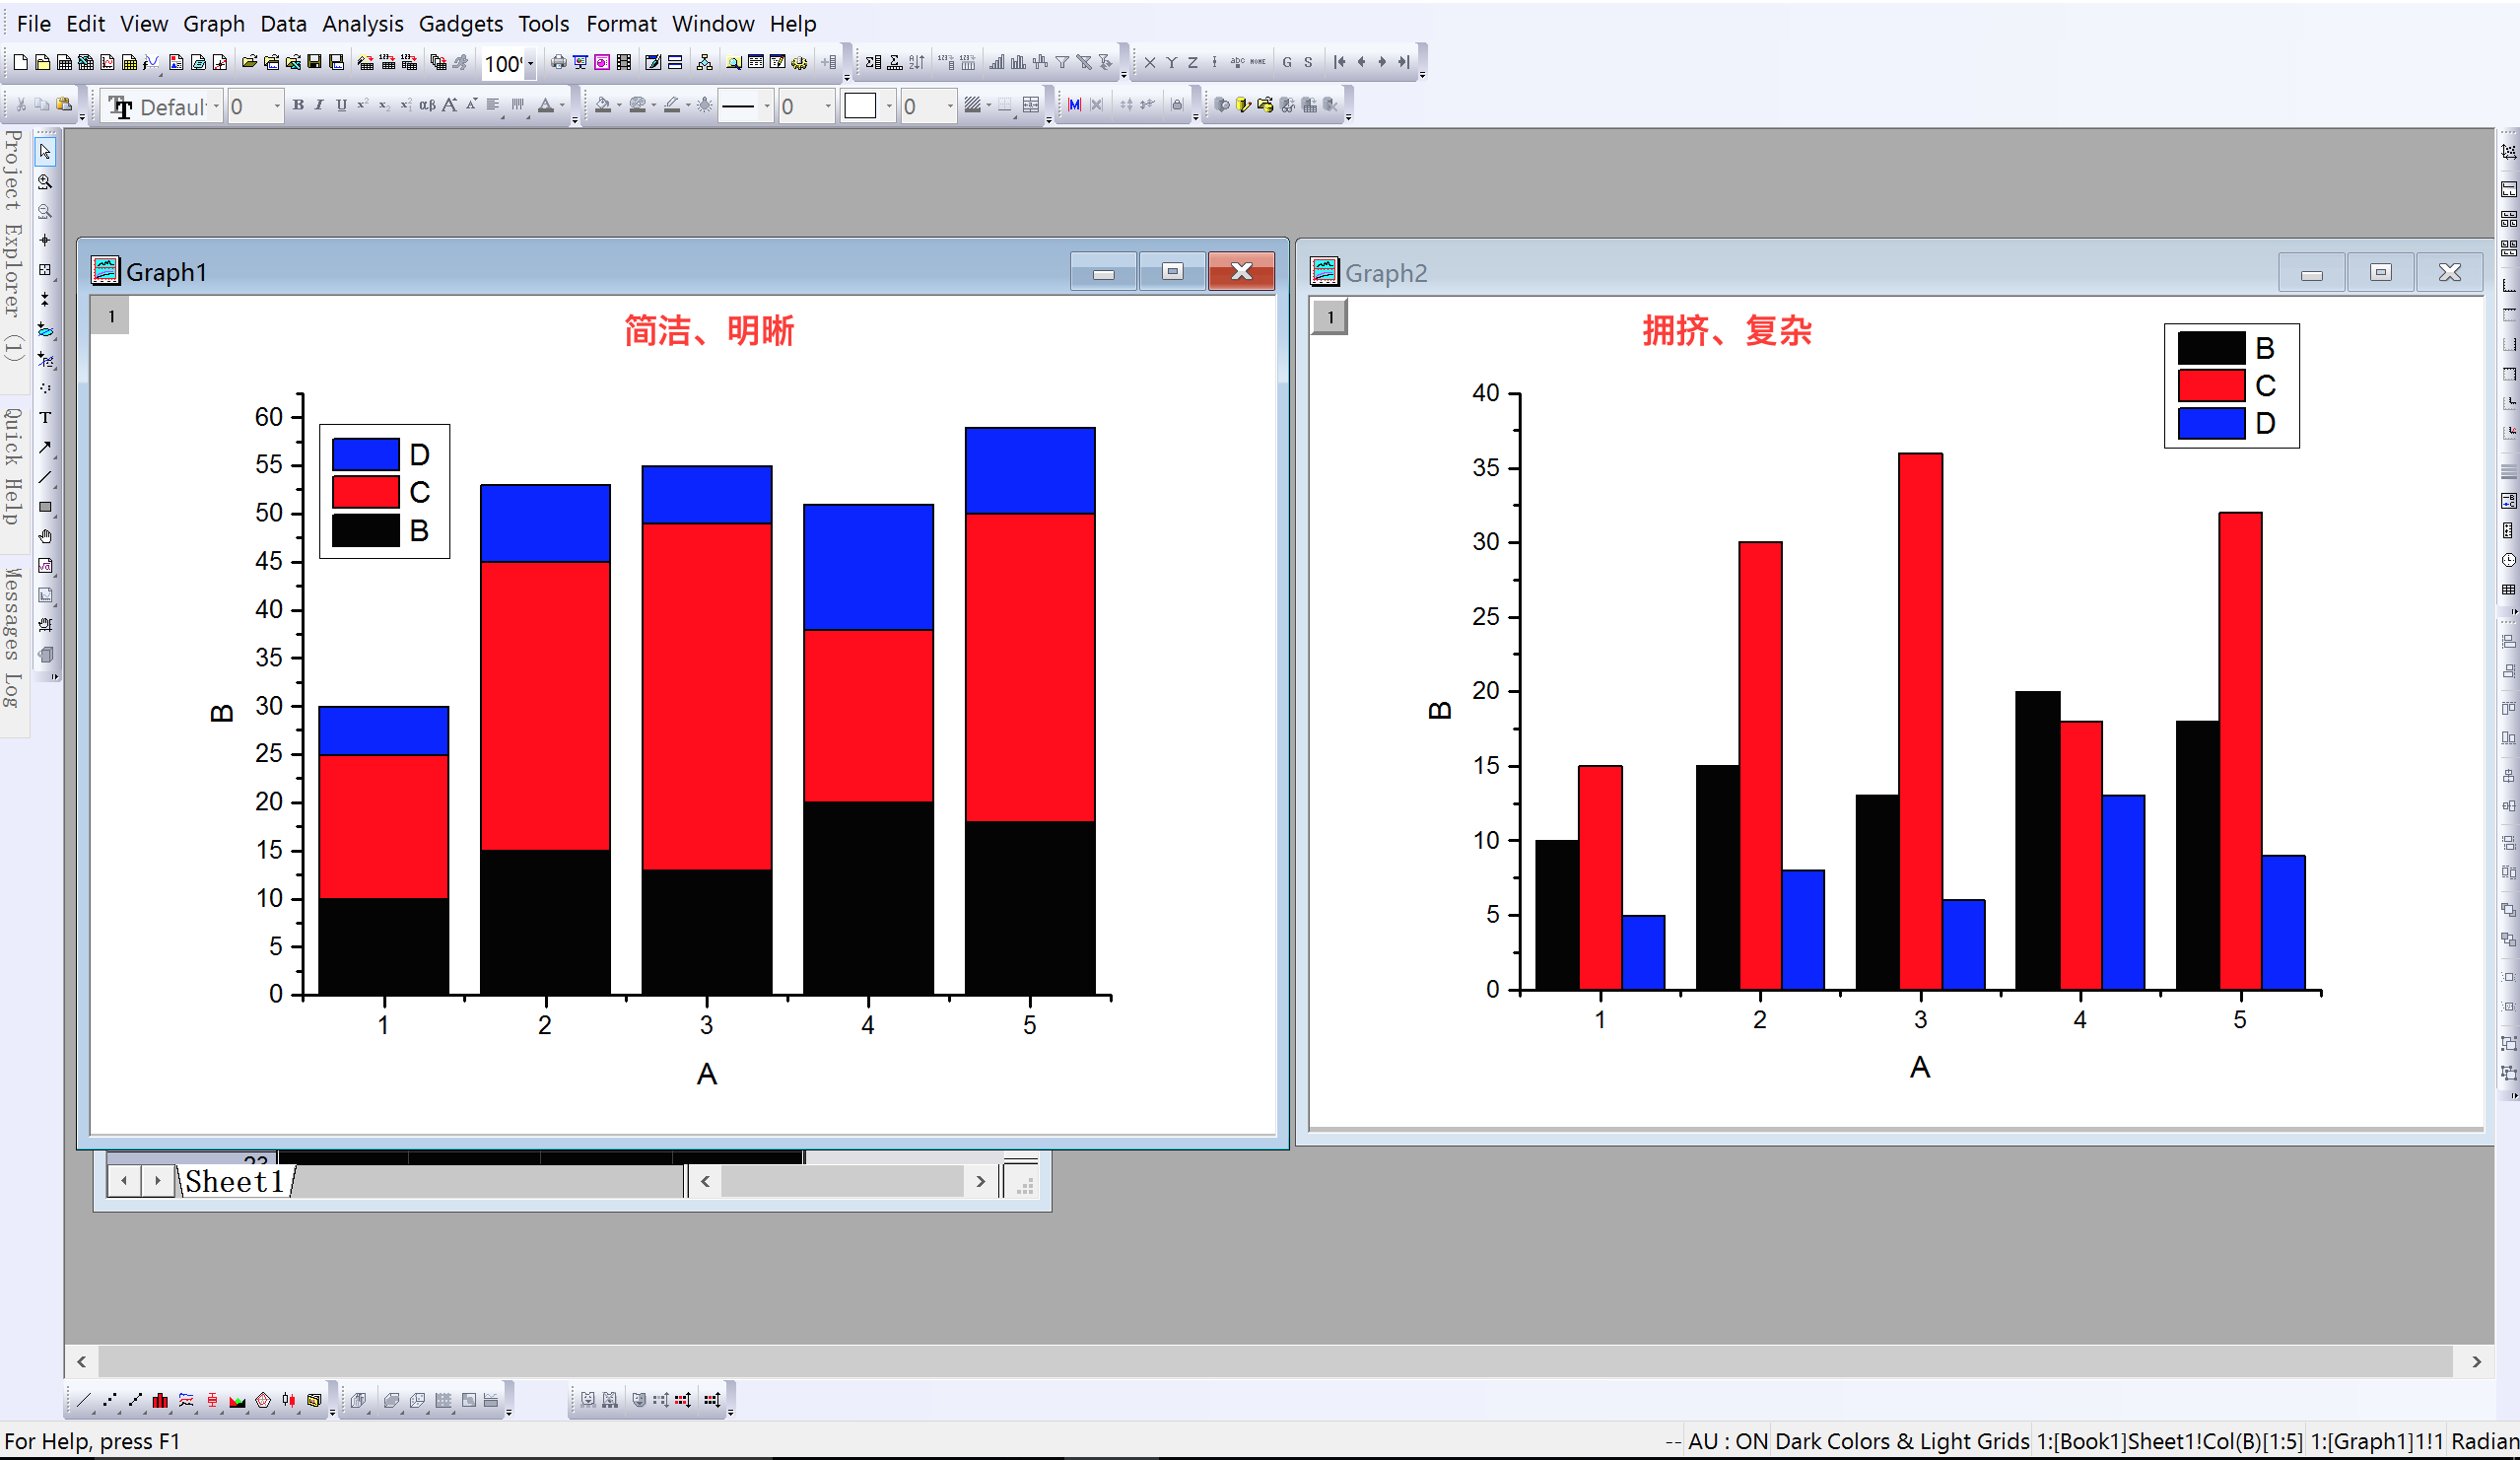The width and height of the screenshot is (2520, 1460).
Task: Click the Move to First icon
Action: 1340,62
